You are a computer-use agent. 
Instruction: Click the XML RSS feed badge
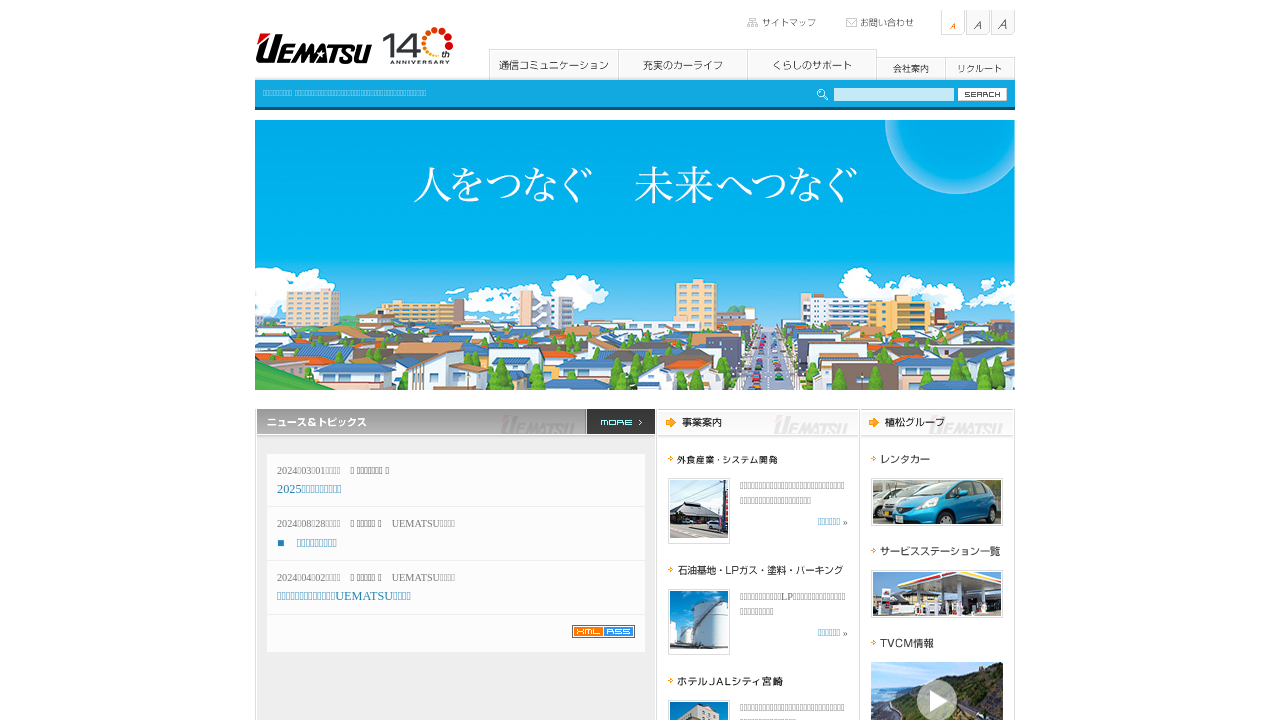pyautogui.click(x=603, y=631)
